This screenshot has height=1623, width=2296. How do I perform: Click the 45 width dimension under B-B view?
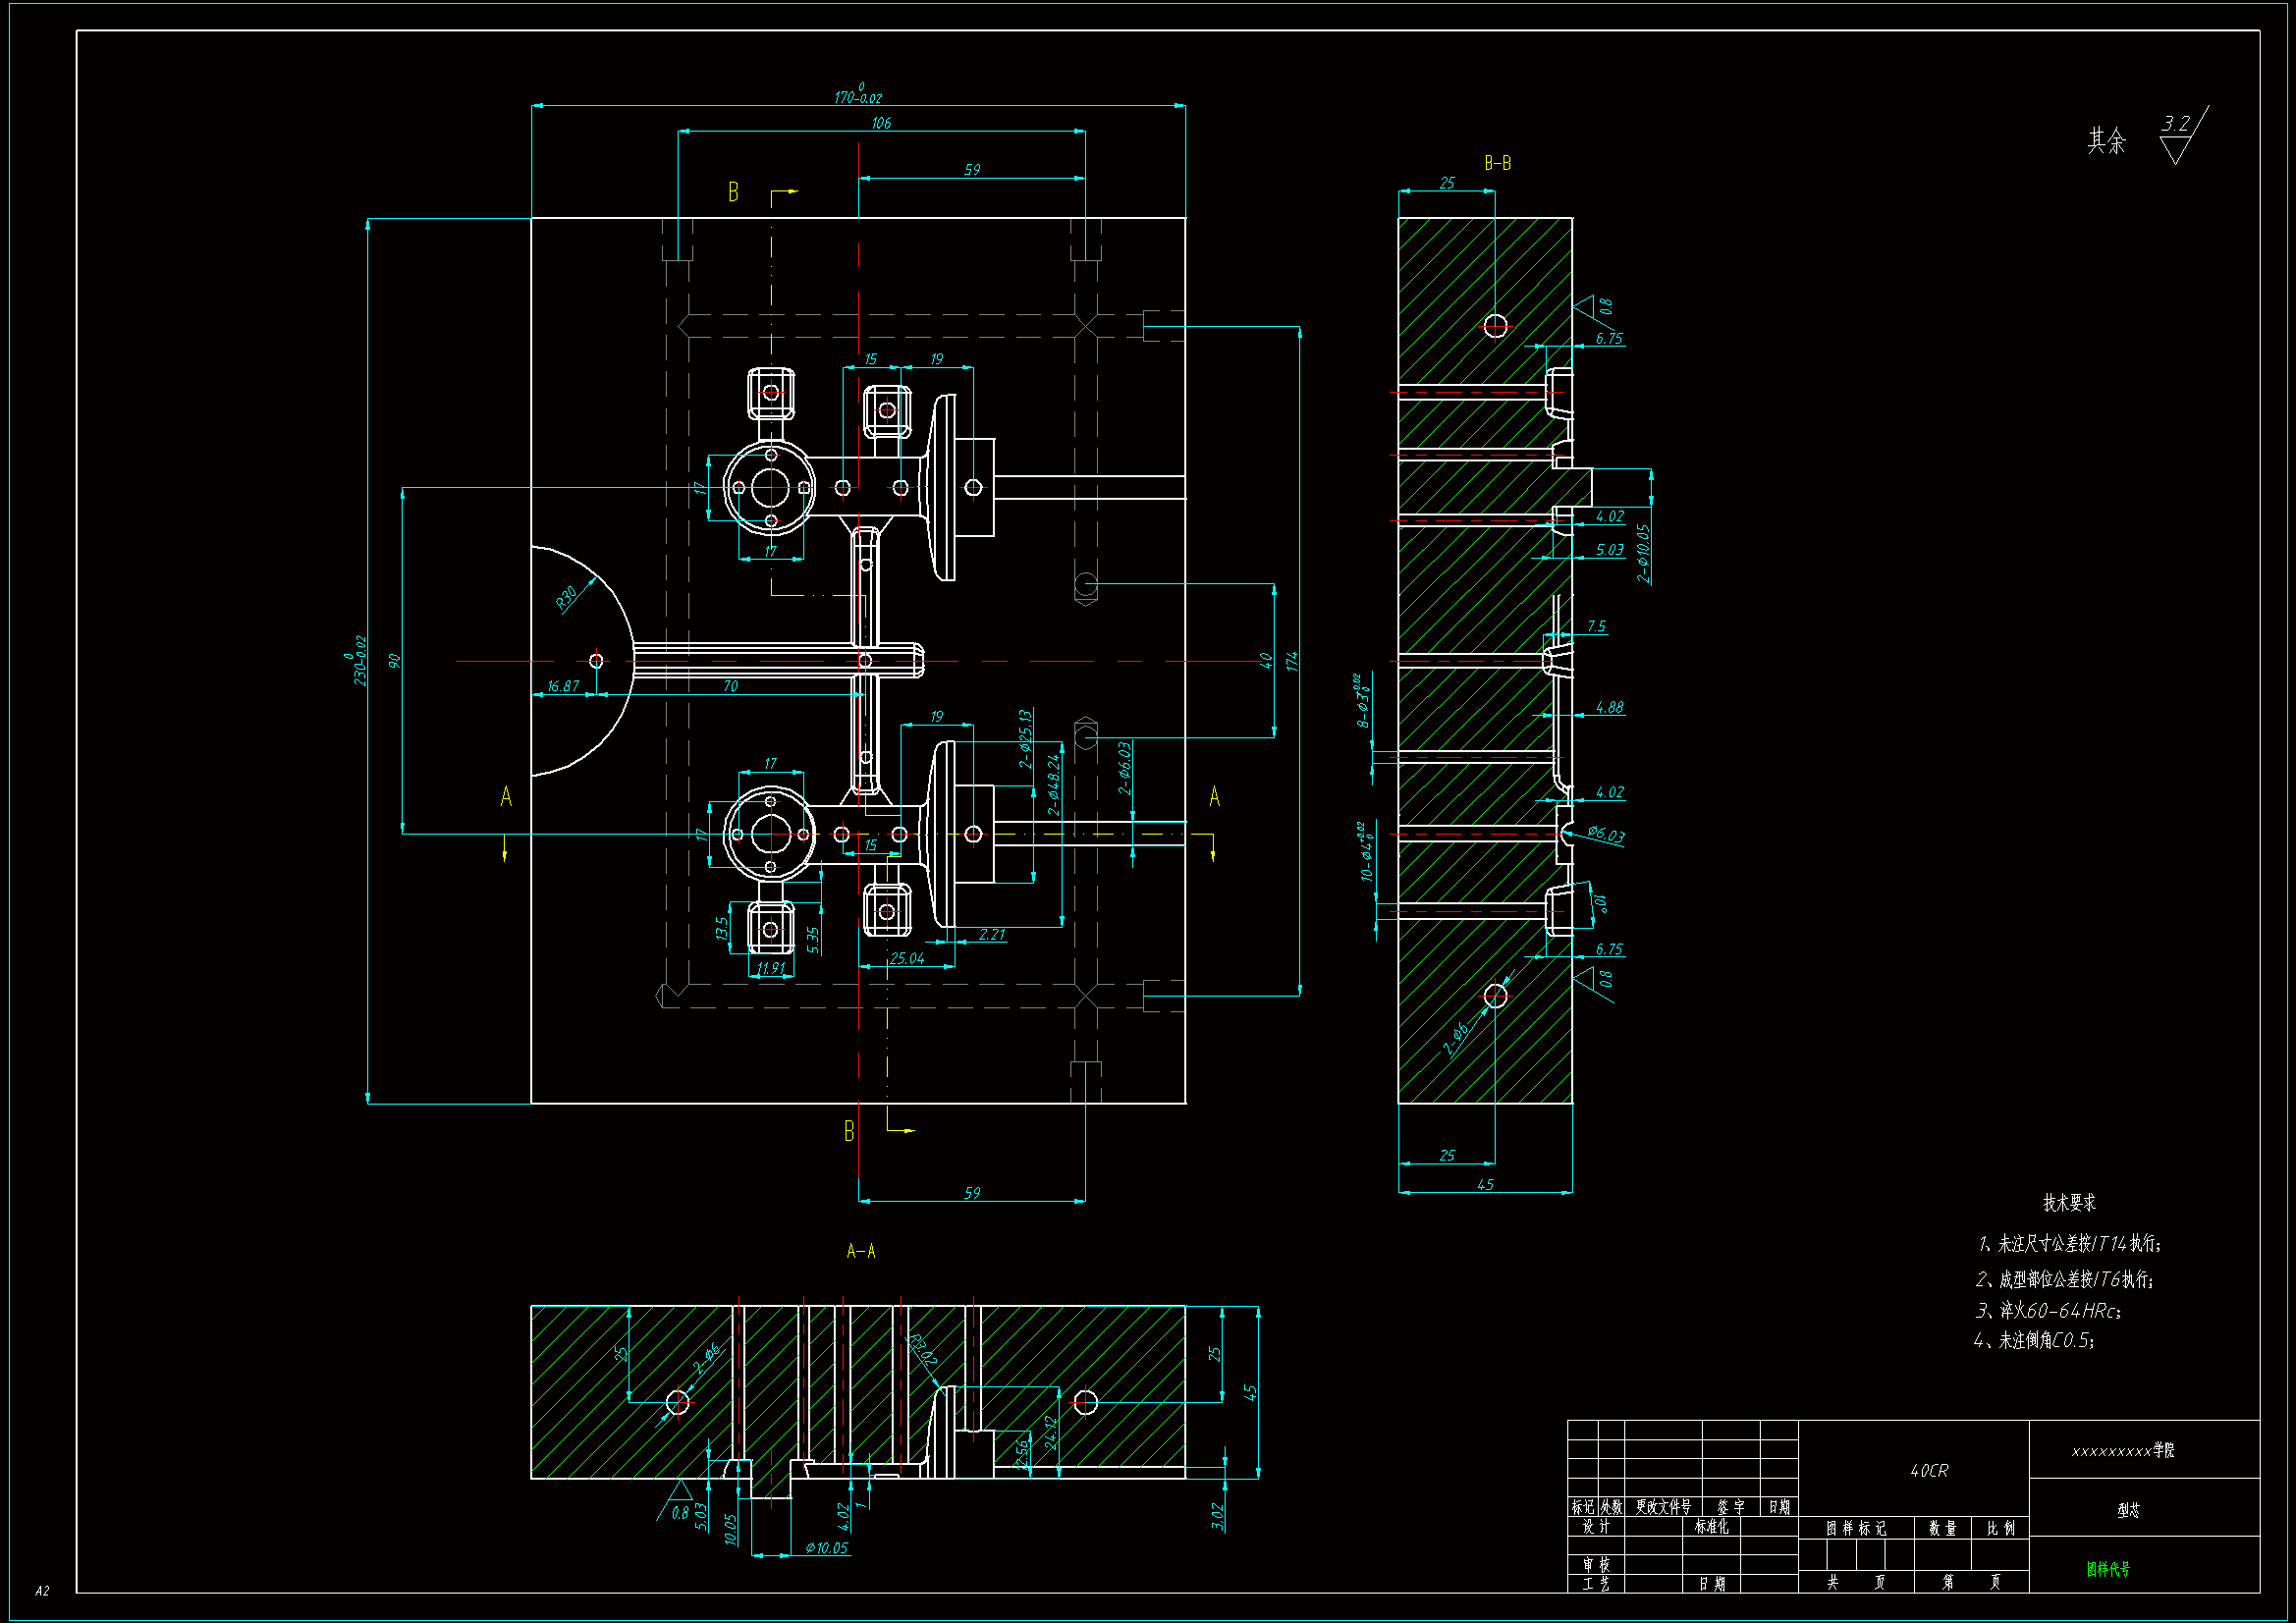point(1485,1185)
